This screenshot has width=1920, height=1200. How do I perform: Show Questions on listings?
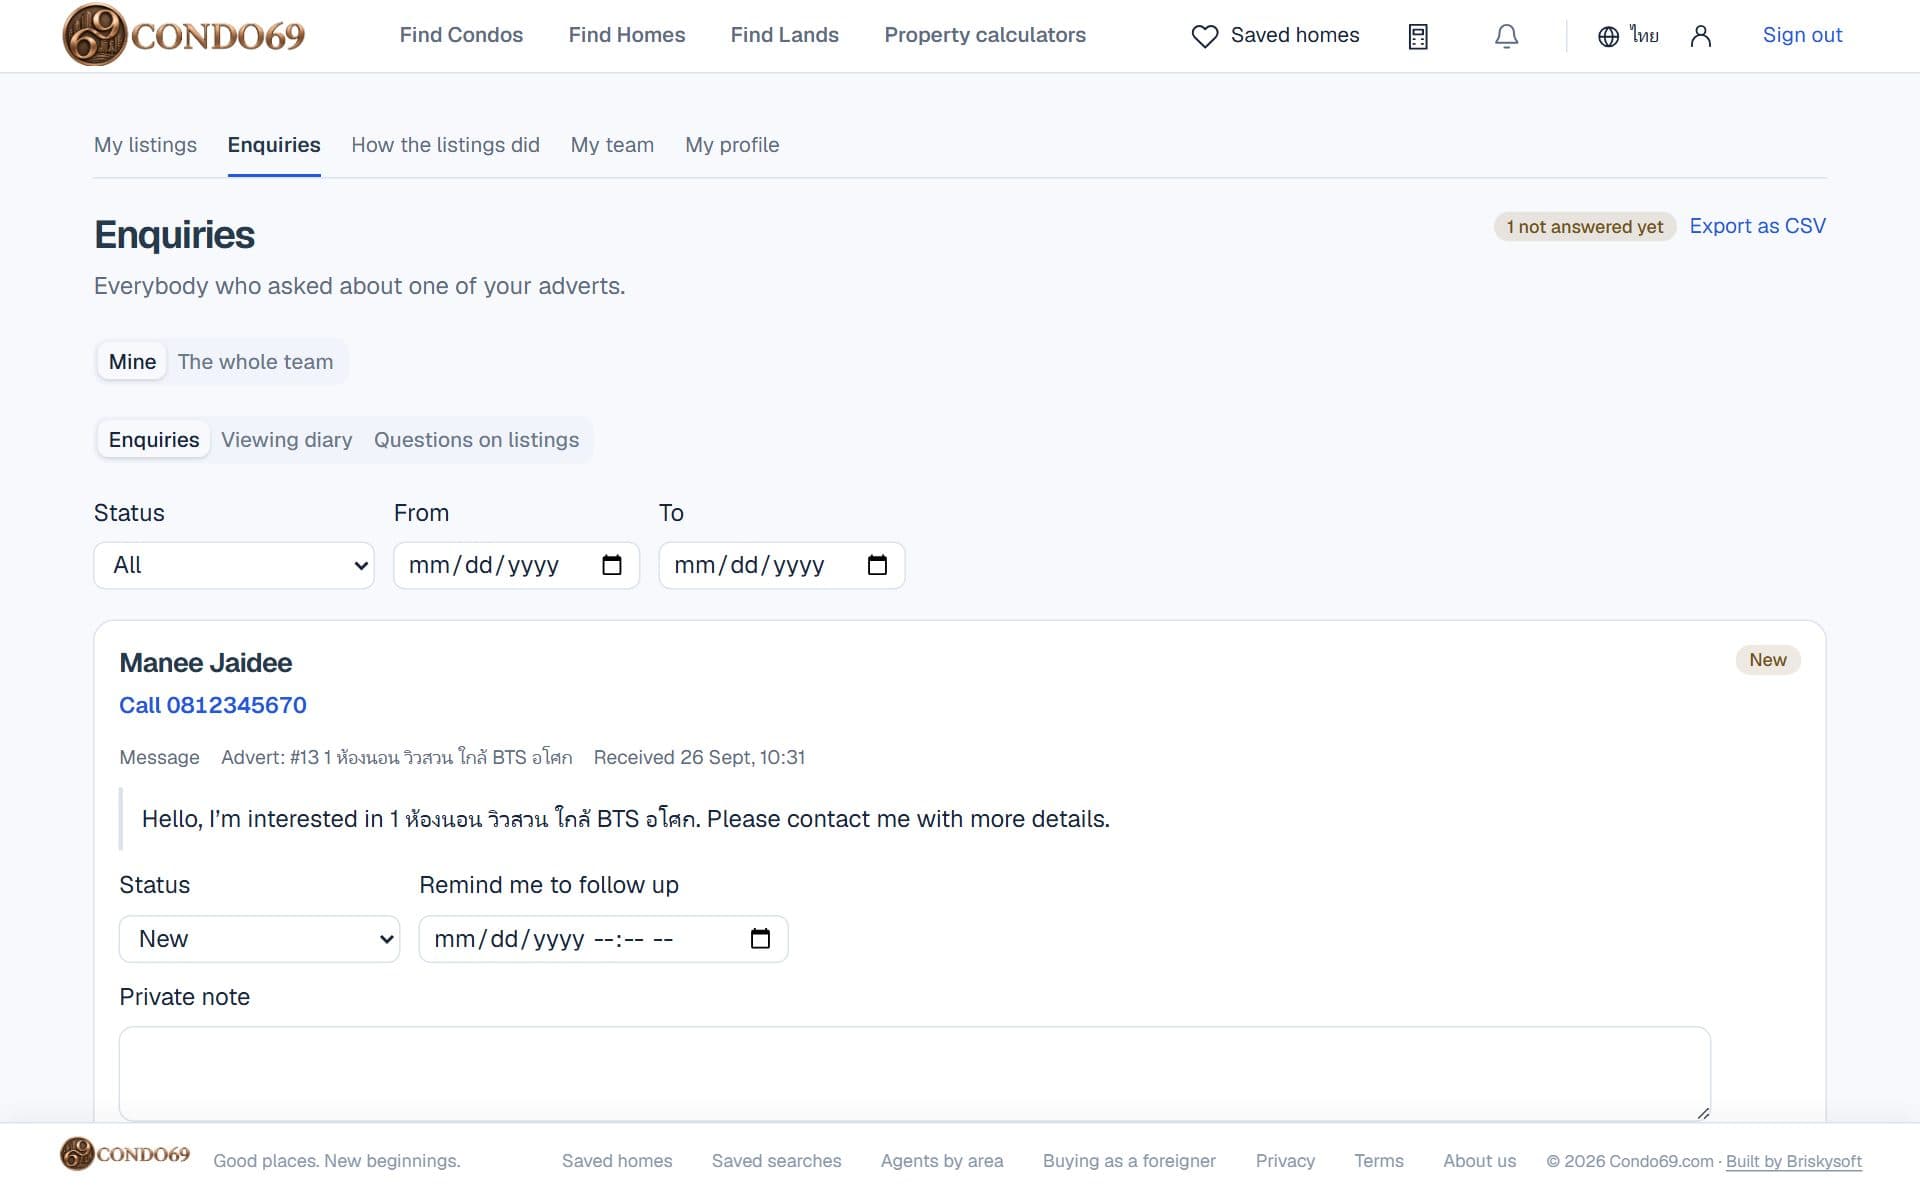point(476,440)
